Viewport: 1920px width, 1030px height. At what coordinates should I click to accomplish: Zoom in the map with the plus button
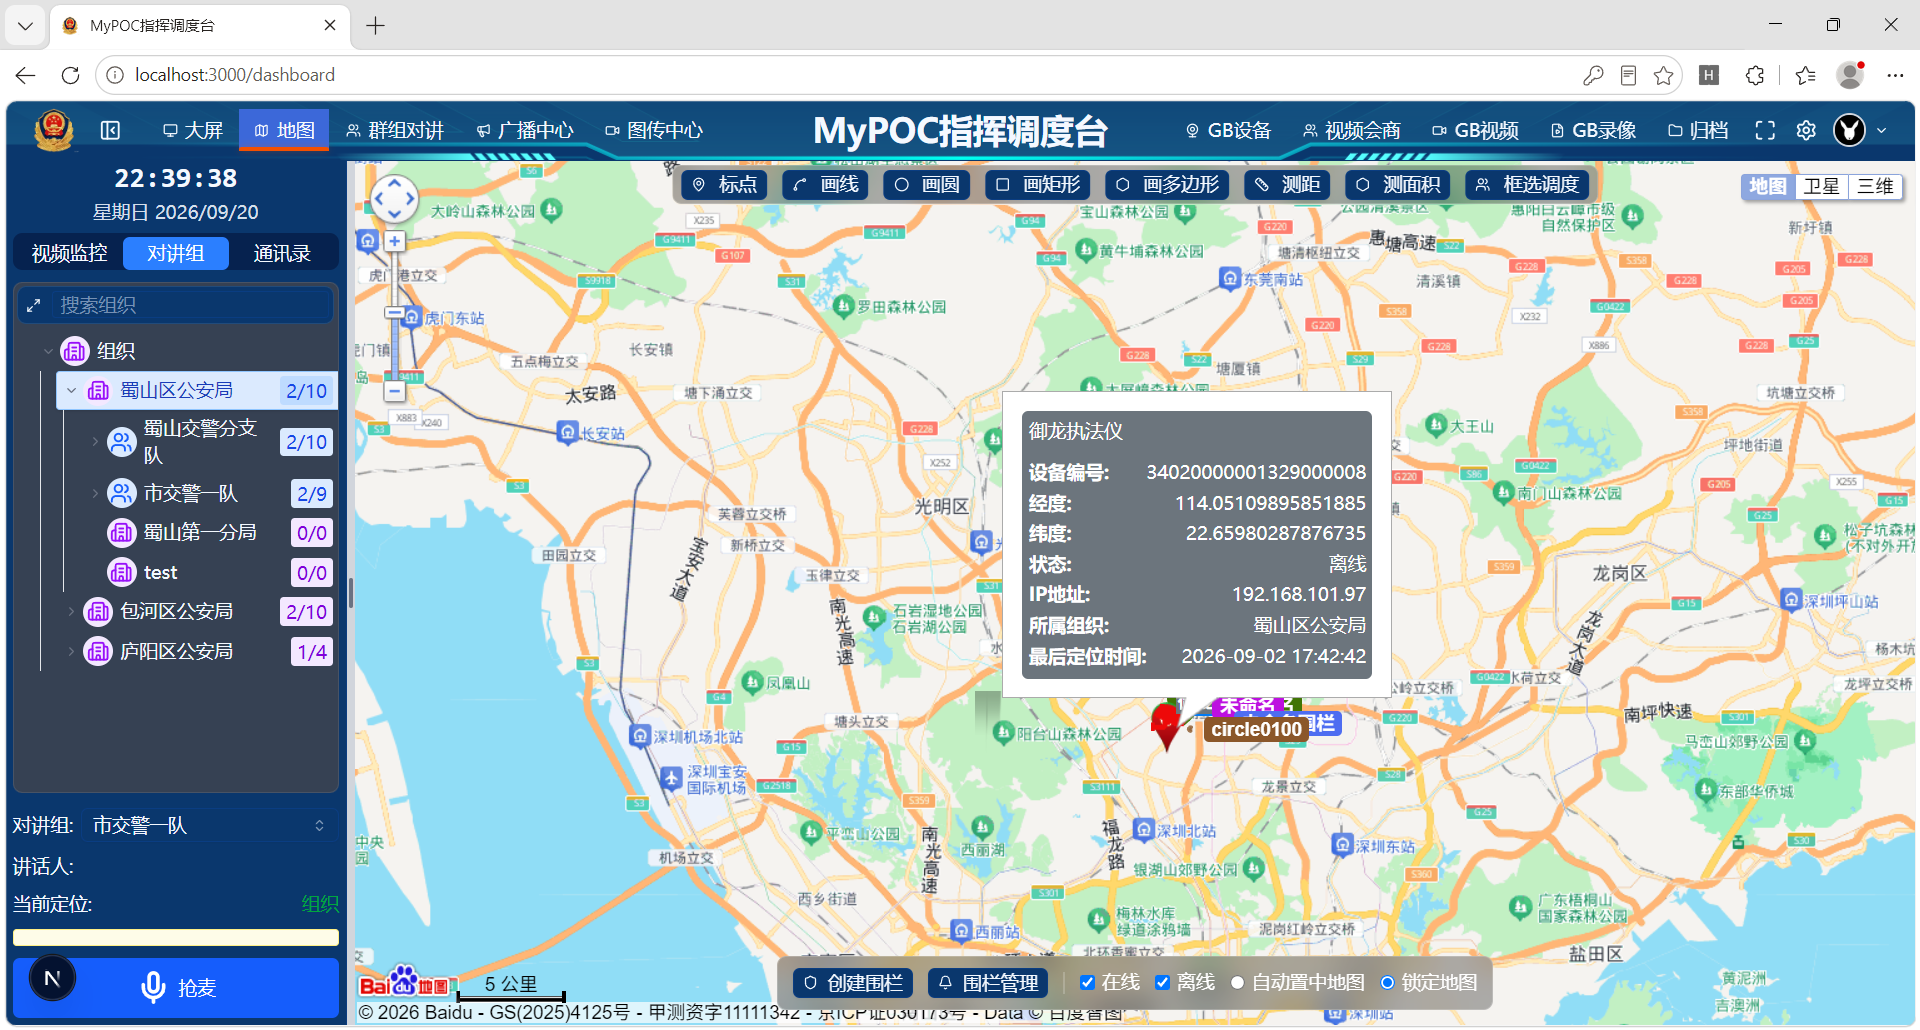[395, 241]
